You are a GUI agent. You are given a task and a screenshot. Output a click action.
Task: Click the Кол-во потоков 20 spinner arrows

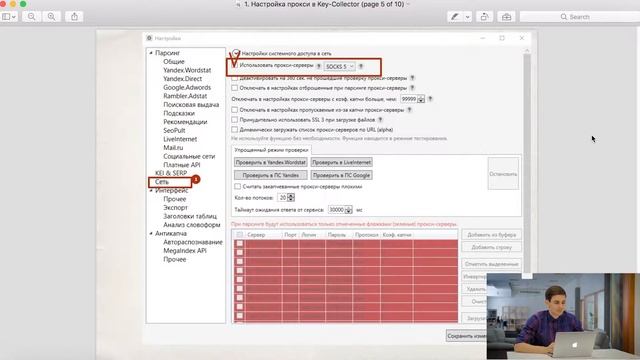pyautogui.click(x=291, y=198)
